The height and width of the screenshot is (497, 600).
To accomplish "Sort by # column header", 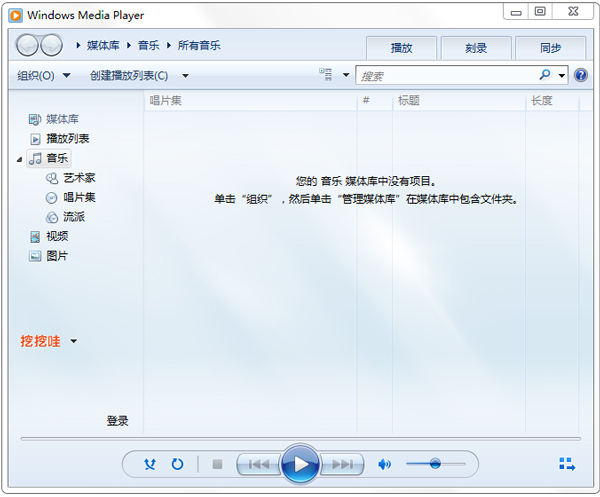I will click(375, 101).
